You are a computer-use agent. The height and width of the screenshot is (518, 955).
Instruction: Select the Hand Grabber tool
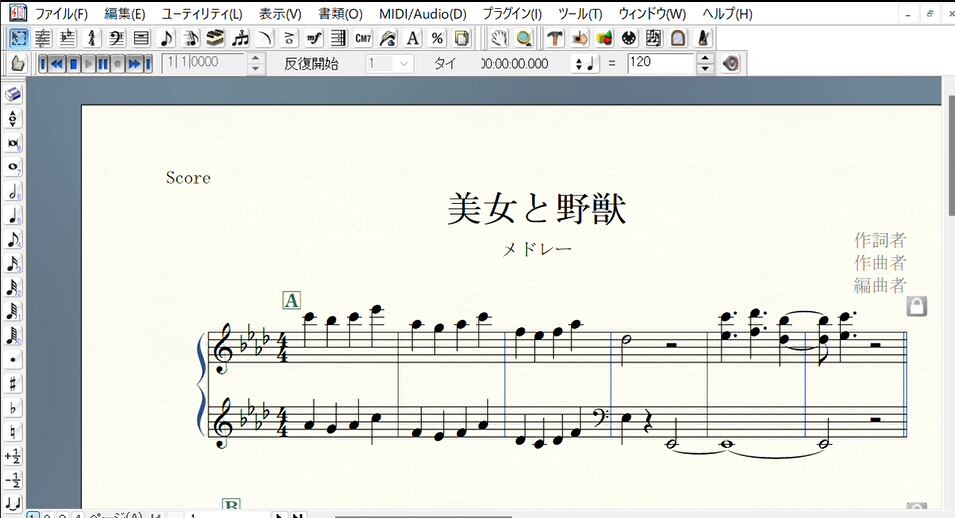click(500, 38)
